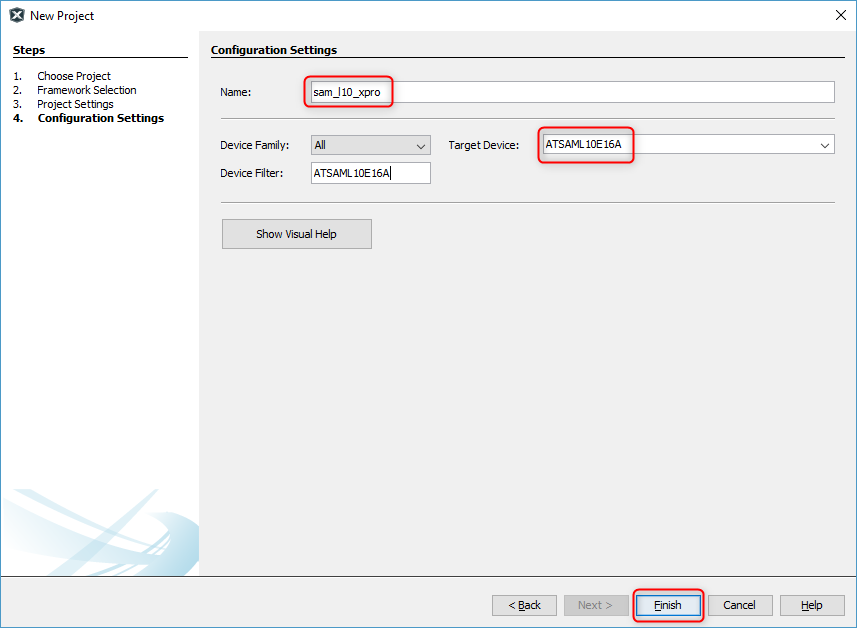Expand the Target Device dropdown arrow
The height and width of the screenshot is (628, 857).
(825, 145)
